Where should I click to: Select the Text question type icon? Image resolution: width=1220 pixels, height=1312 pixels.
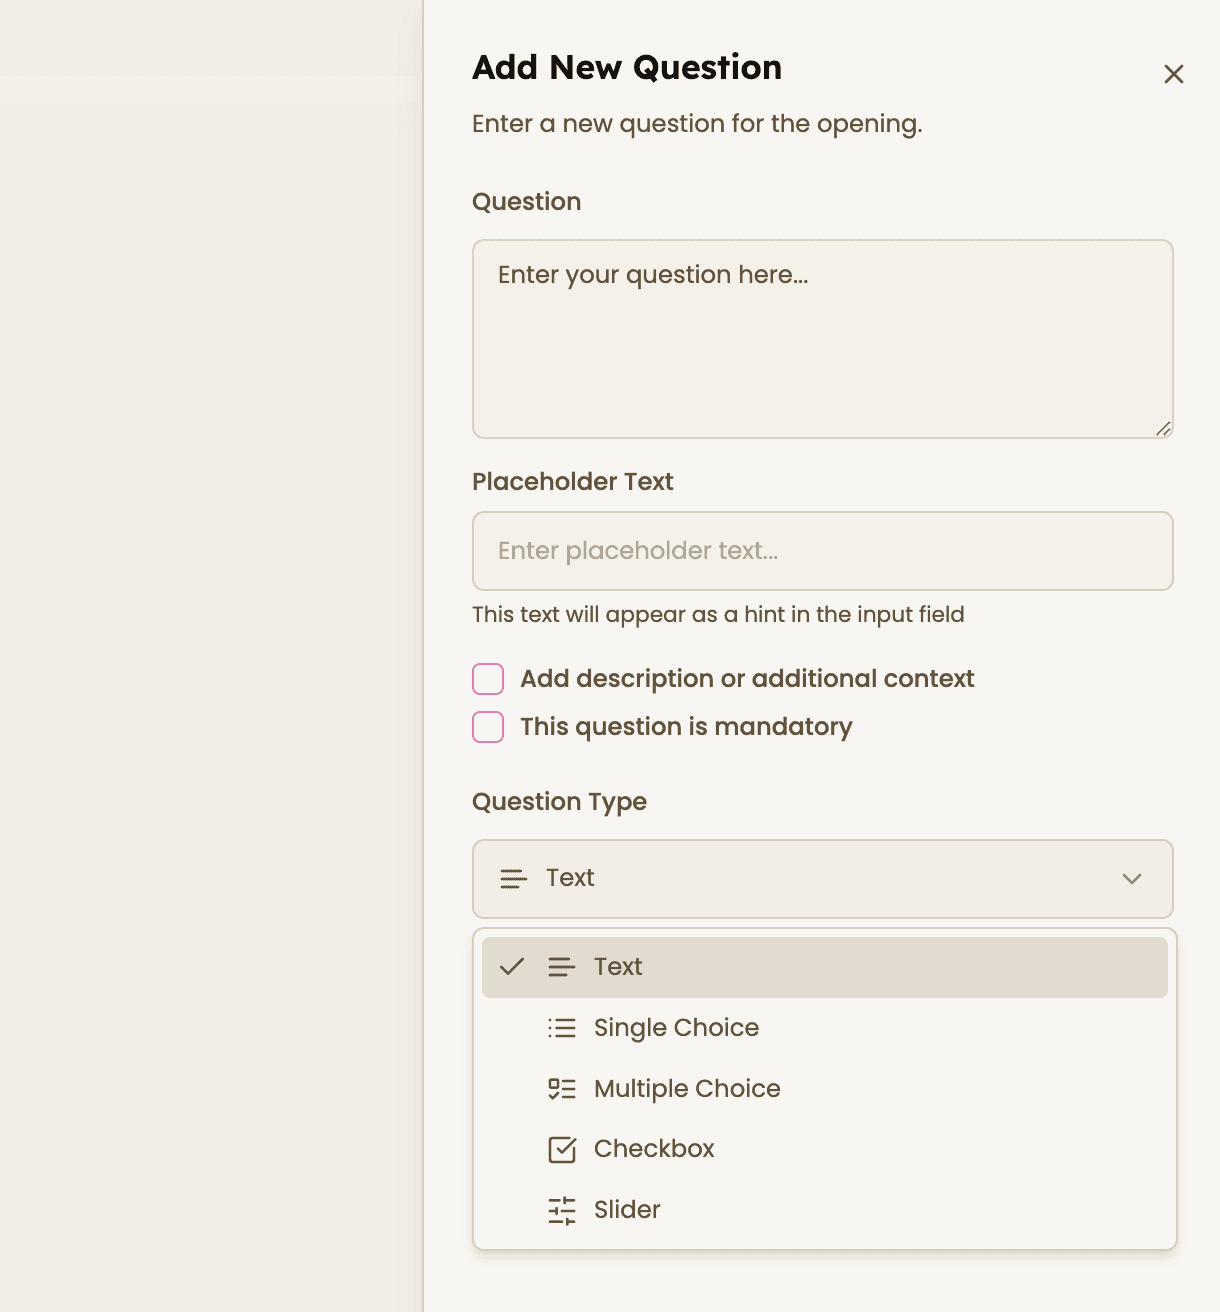[x=561, y=967]
